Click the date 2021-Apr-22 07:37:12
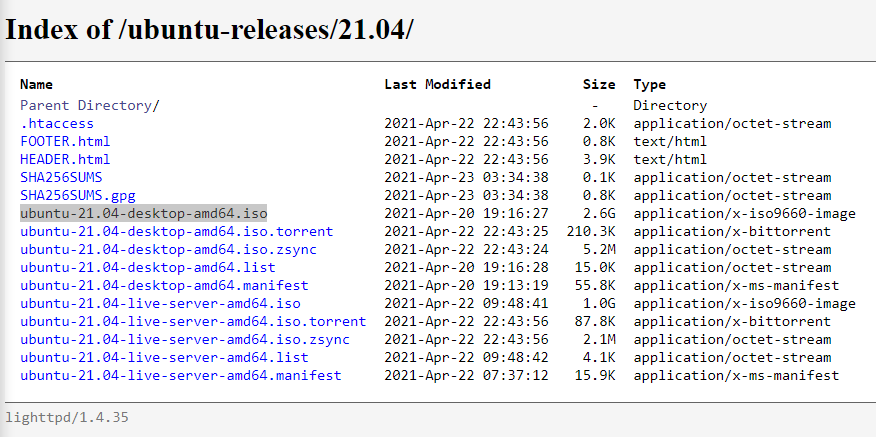 coord(466,376)
